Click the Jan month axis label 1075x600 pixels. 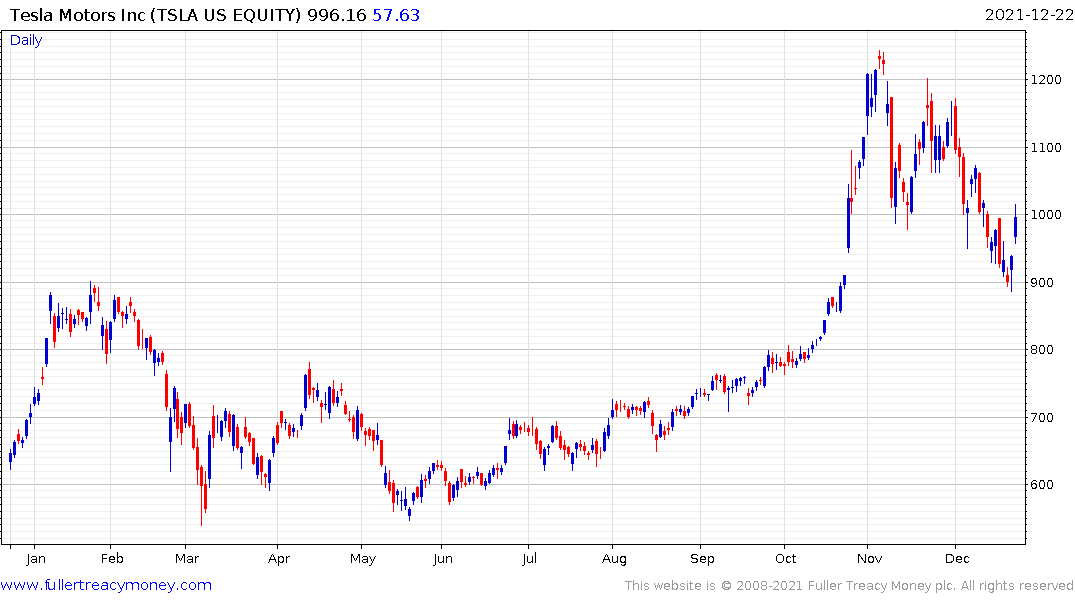[36, 558]
